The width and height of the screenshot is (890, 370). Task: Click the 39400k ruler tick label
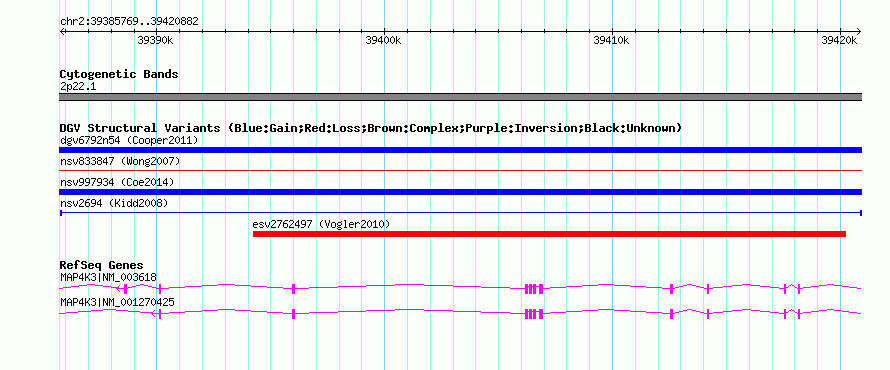tap(383, 40)
